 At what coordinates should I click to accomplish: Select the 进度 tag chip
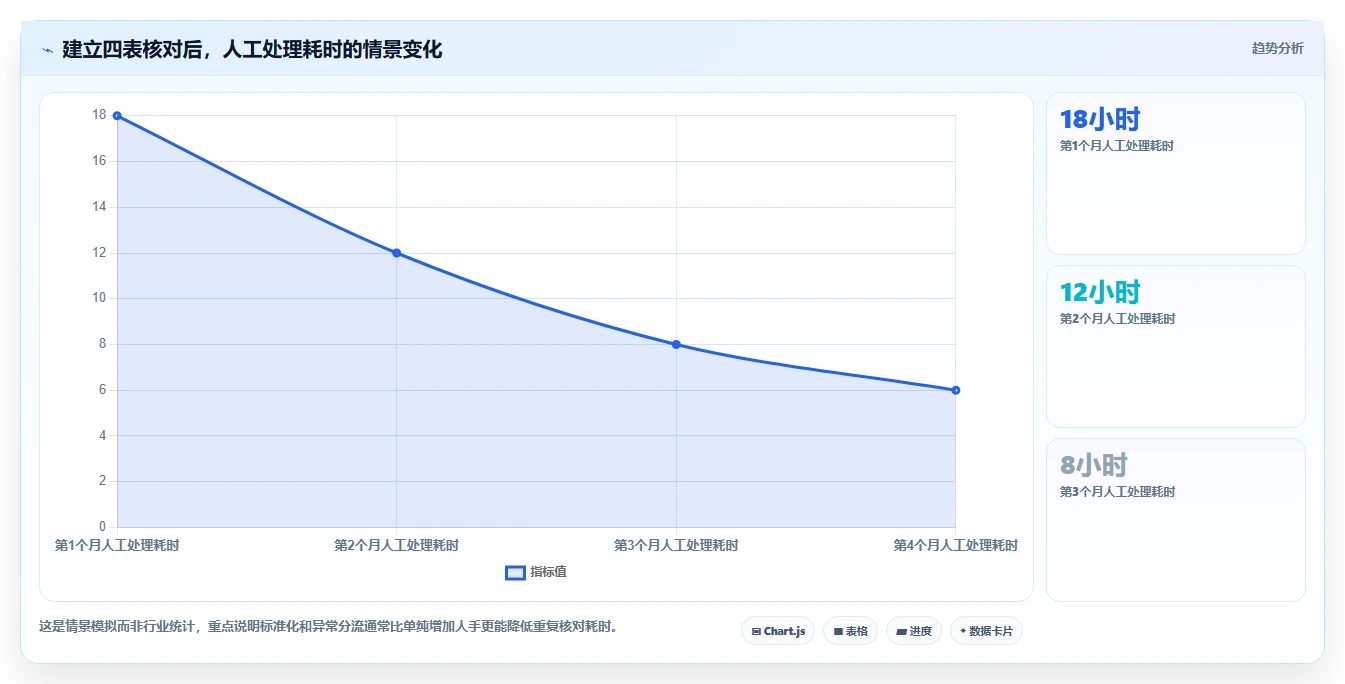914,631
